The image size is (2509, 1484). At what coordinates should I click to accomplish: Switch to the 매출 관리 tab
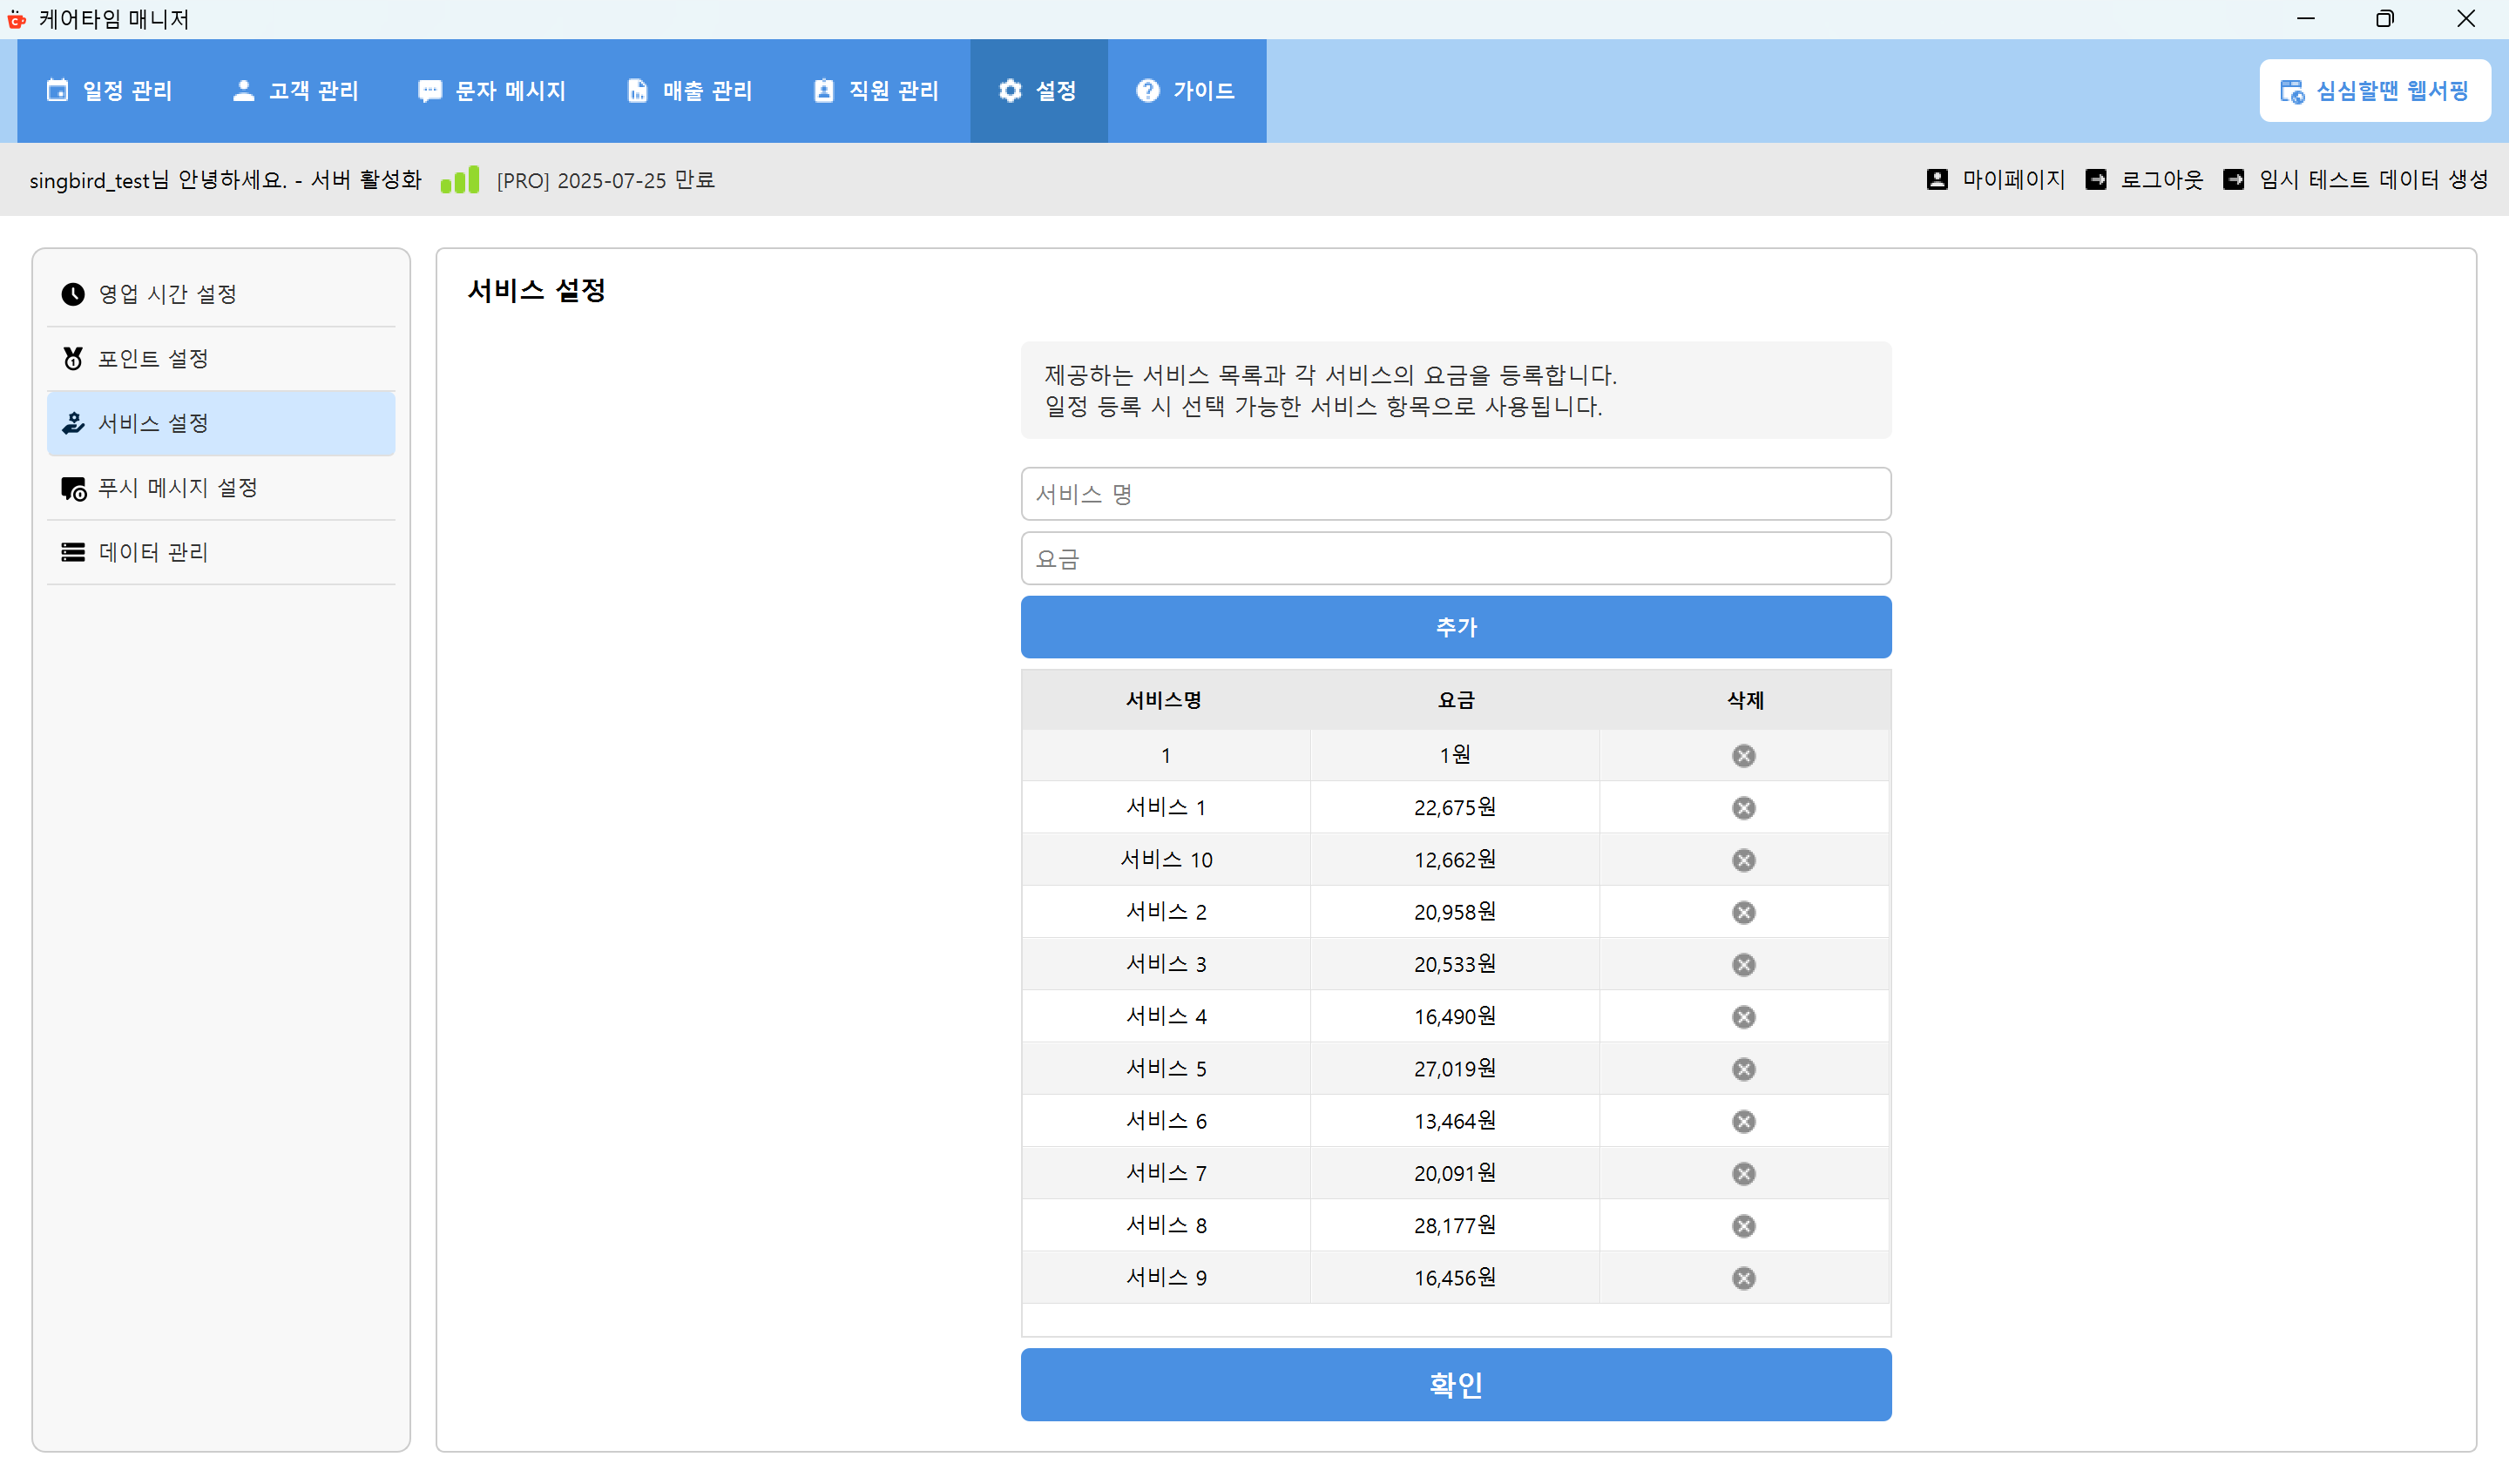pyautogui.click(x=689, y=91)
